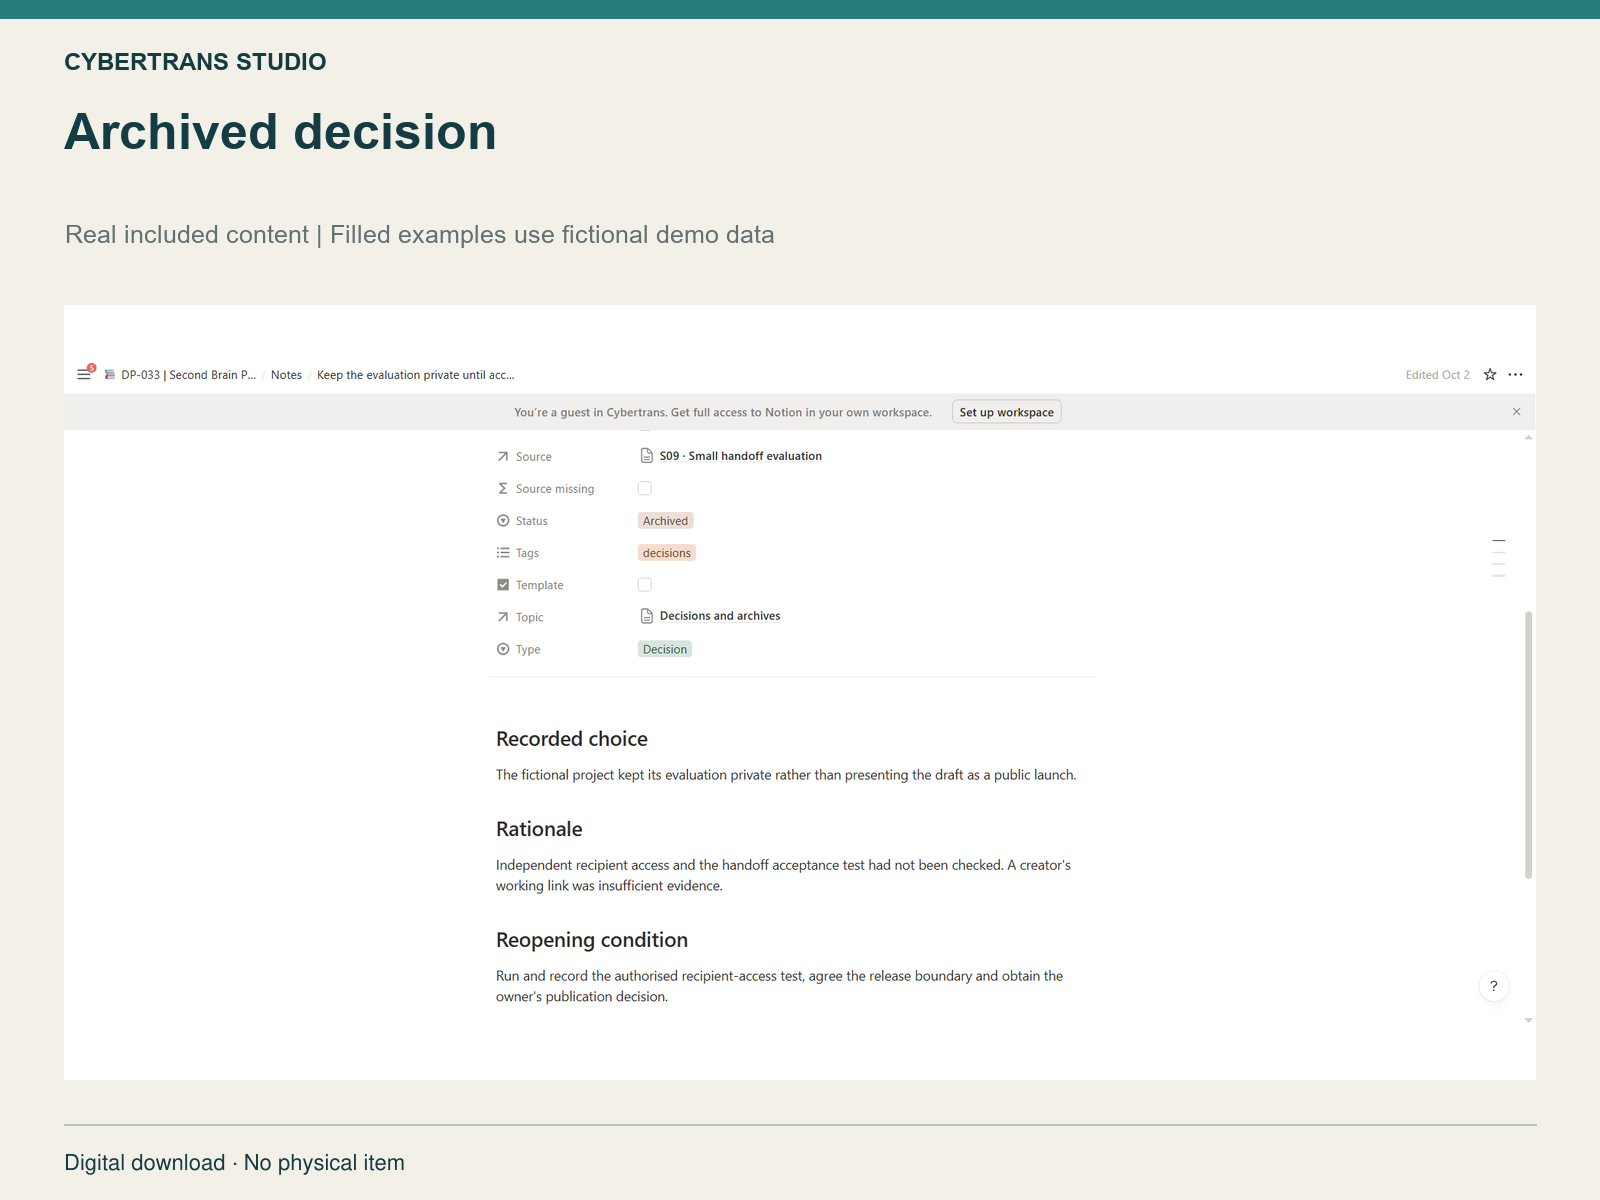Viewport: 1600px width, 1200px height.
Task: Click the Rationale heading
Action: click(x=539, y=829)
